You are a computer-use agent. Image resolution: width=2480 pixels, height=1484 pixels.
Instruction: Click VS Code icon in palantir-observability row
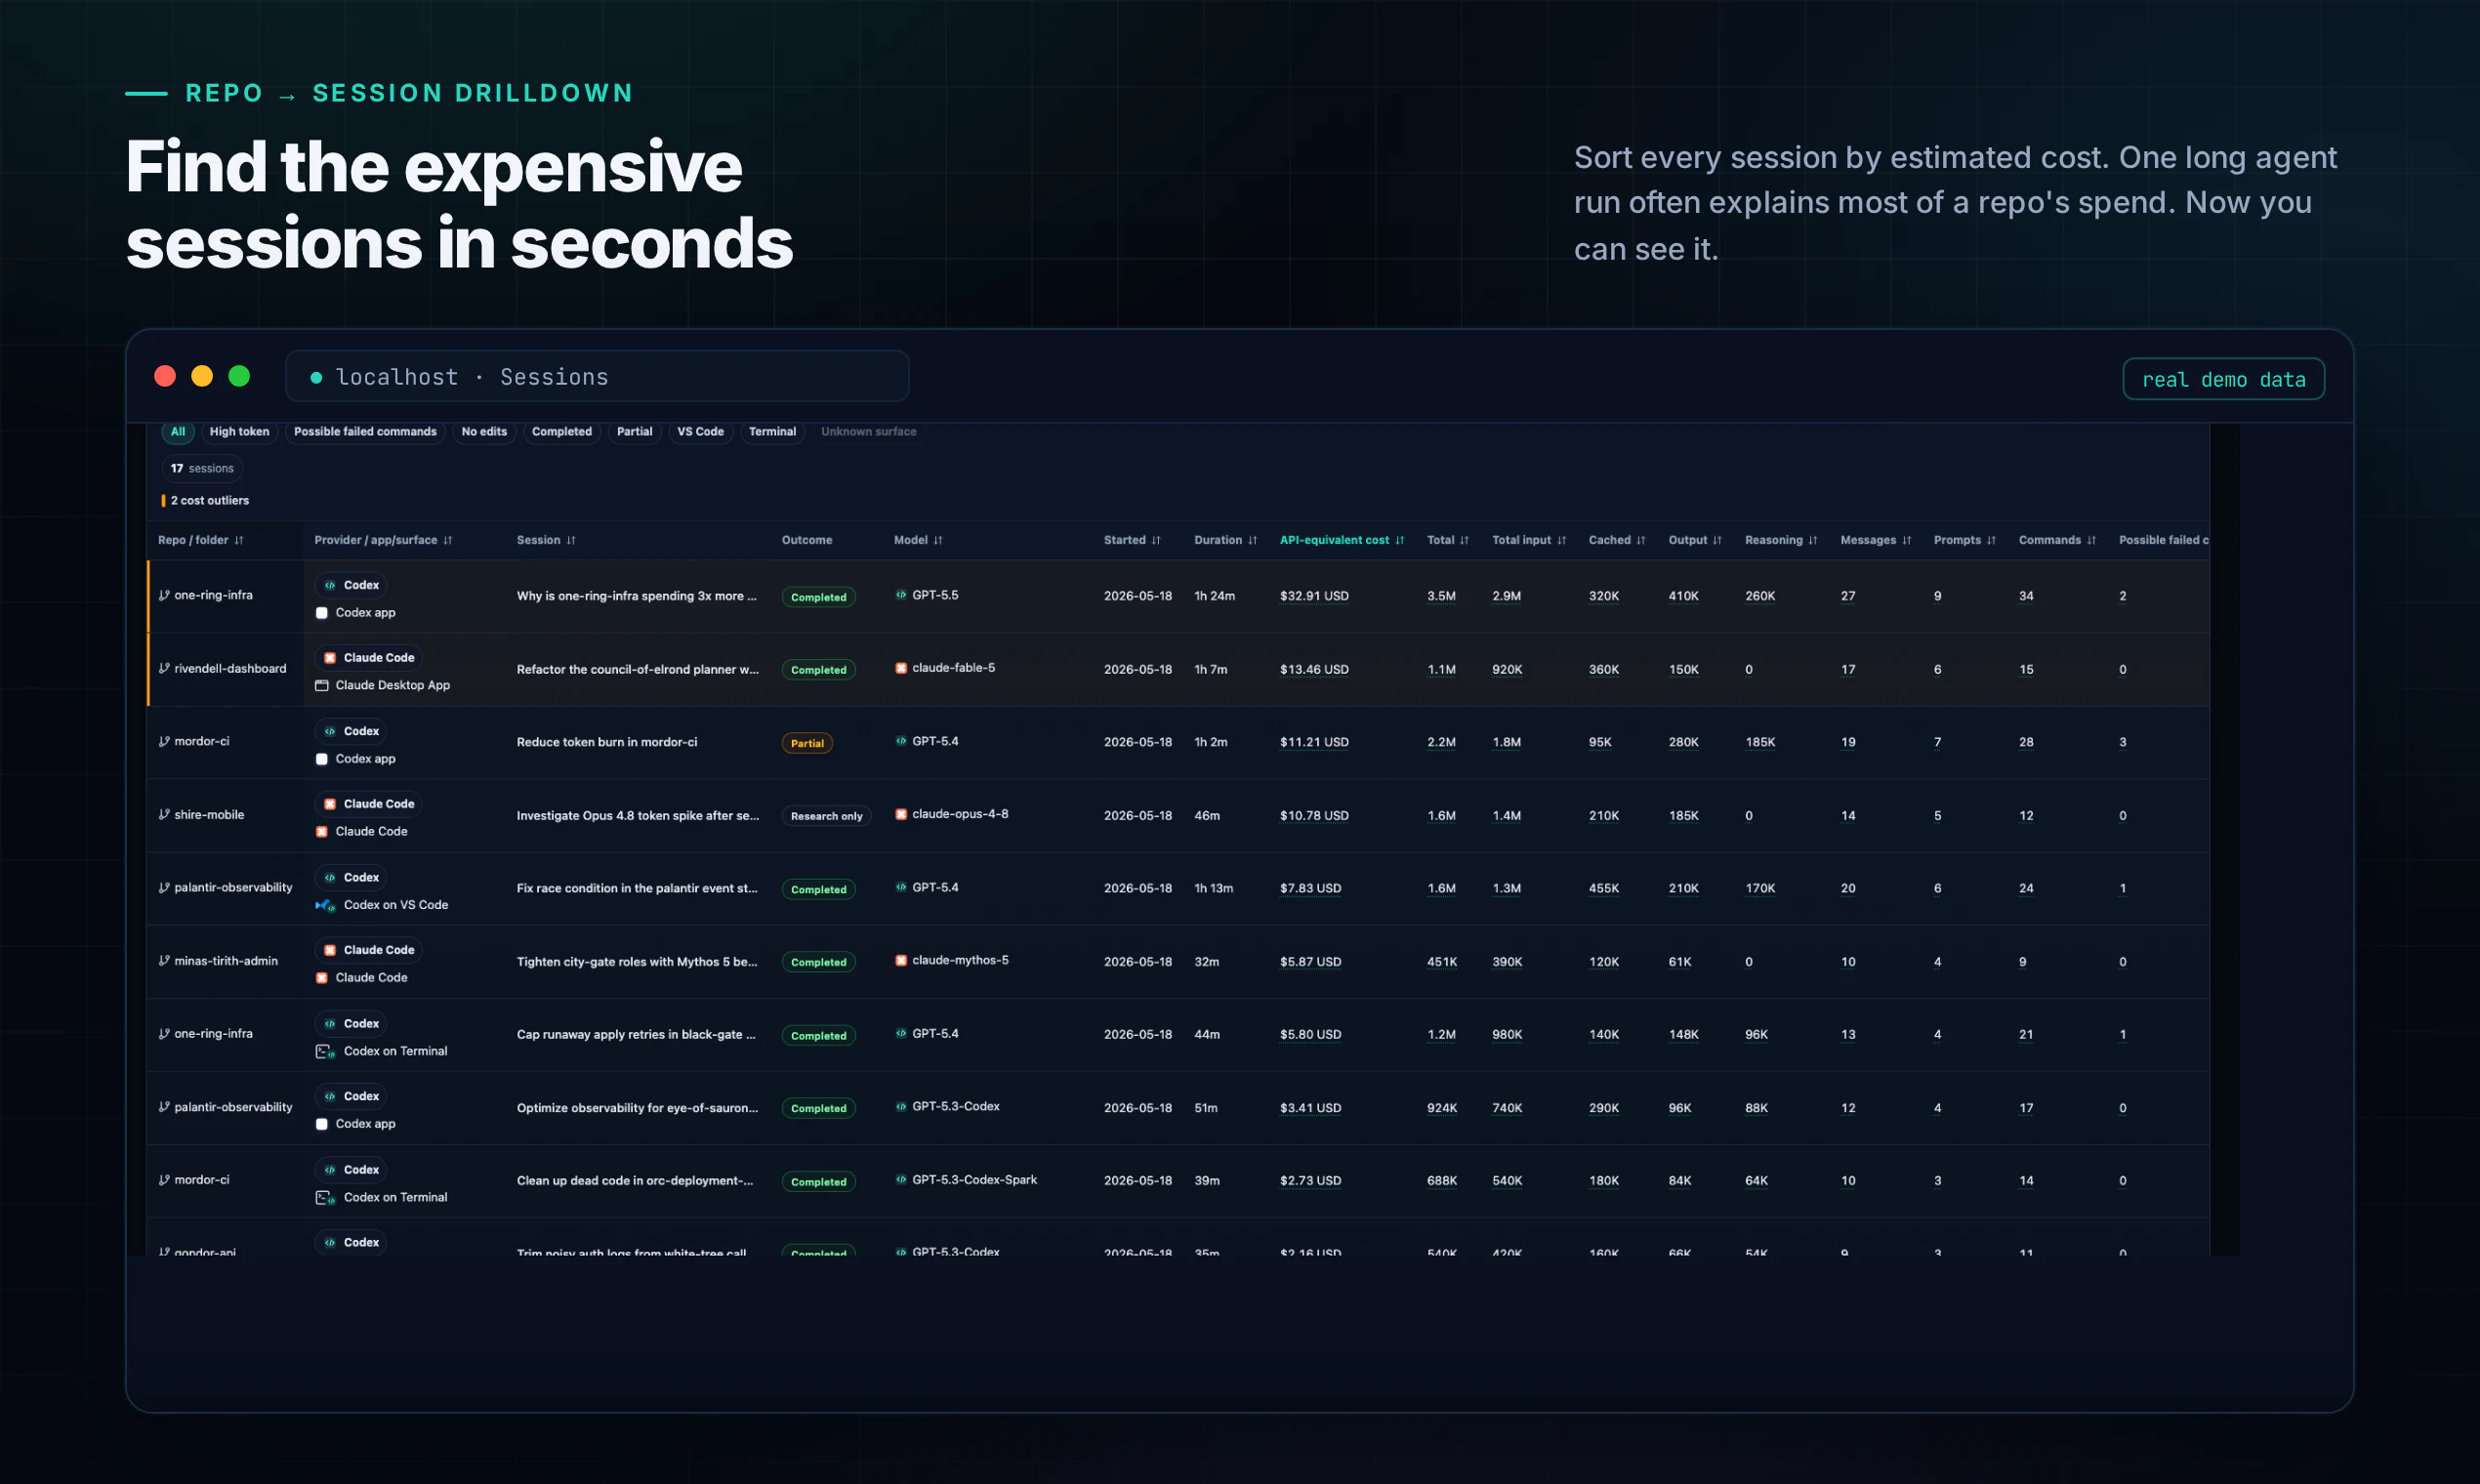click(x=325, y=905)
